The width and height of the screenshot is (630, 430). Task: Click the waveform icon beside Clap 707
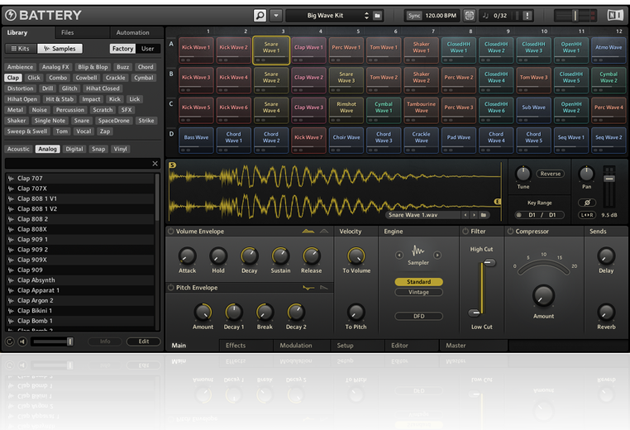pos(11,178)
